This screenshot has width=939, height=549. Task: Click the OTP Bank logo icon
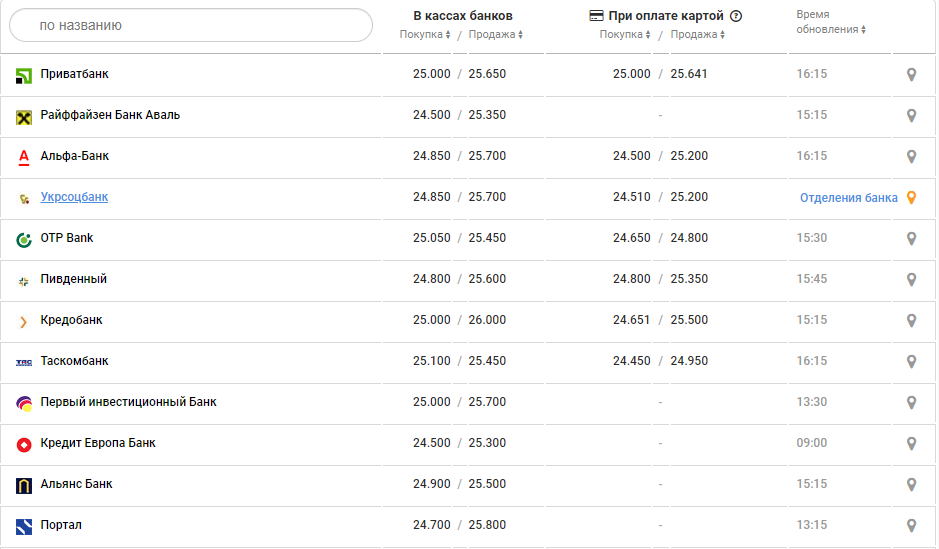point(24,239)
